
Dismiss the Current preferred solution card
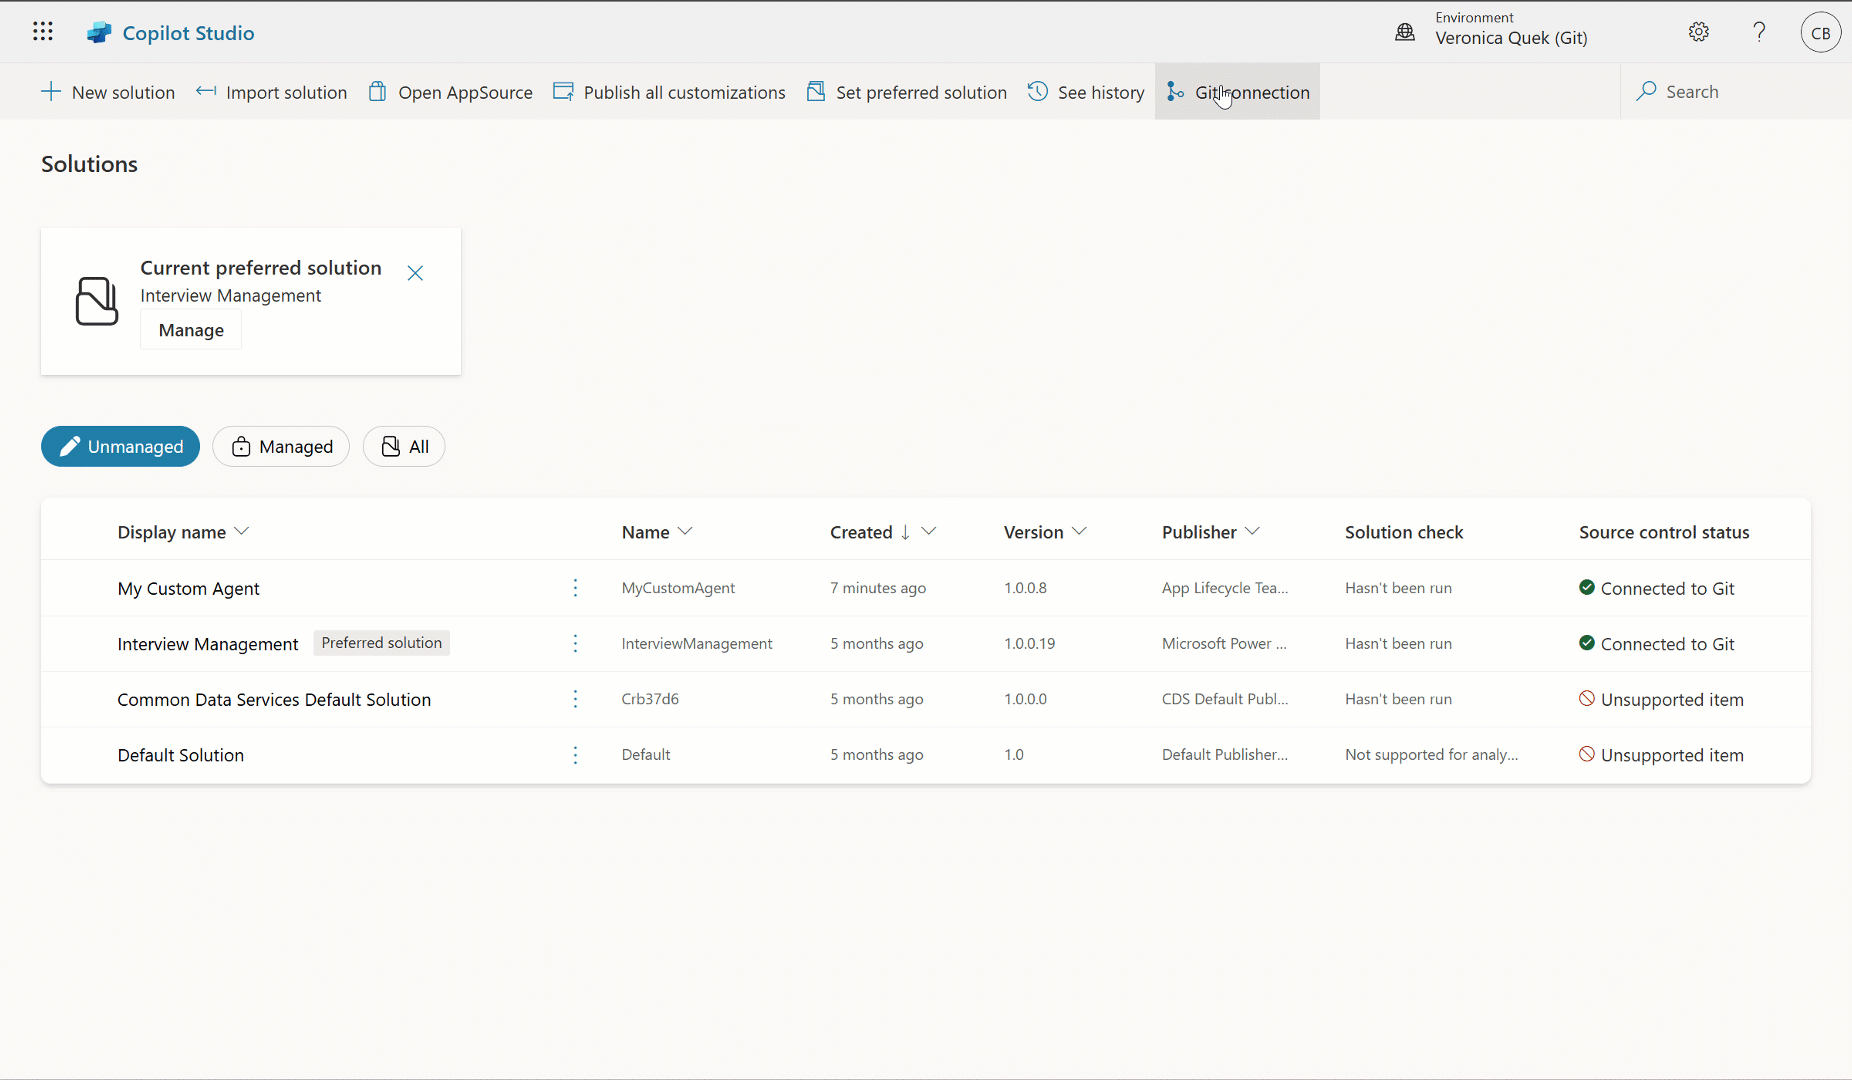pos(415,272)
